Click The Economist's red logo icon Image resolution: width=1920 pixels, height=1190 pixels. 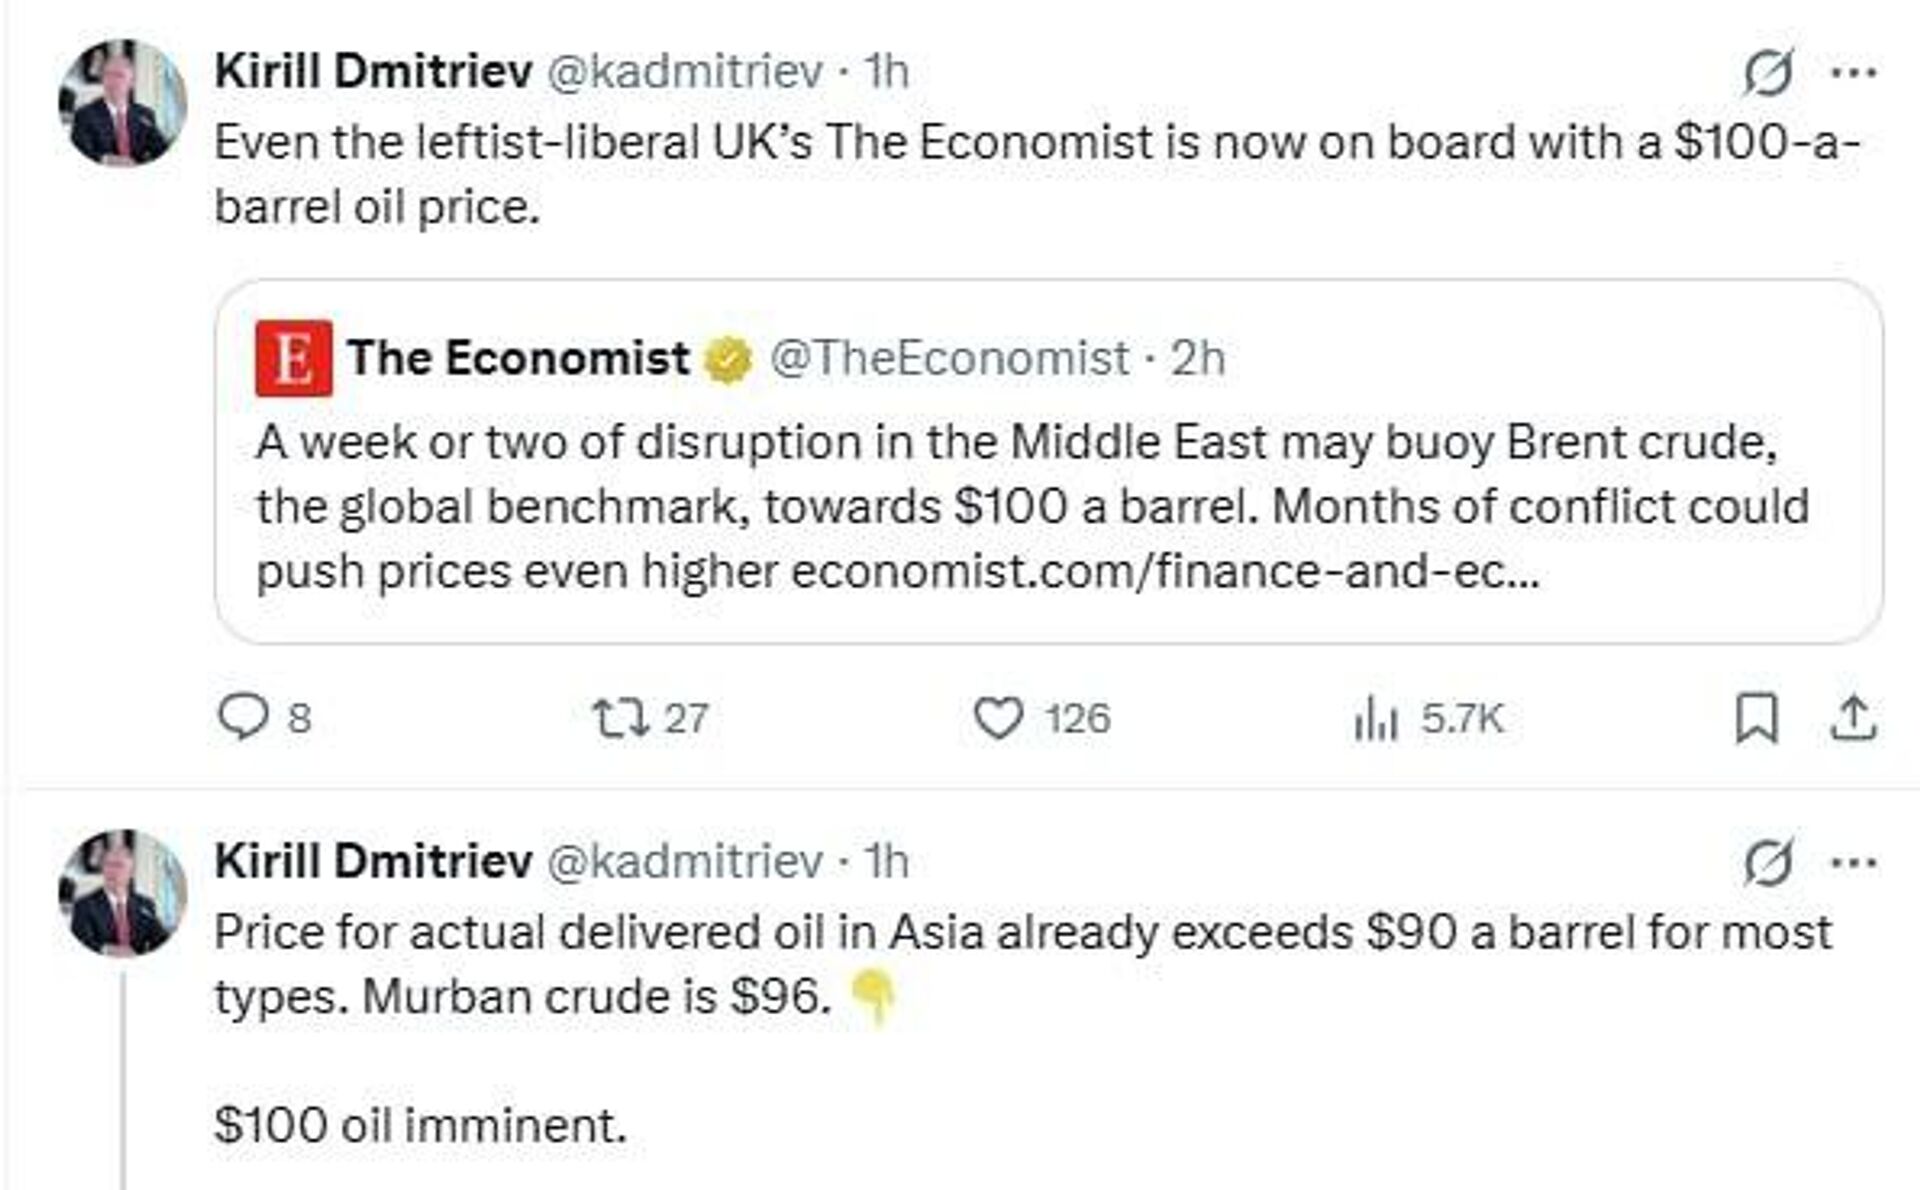293,357
